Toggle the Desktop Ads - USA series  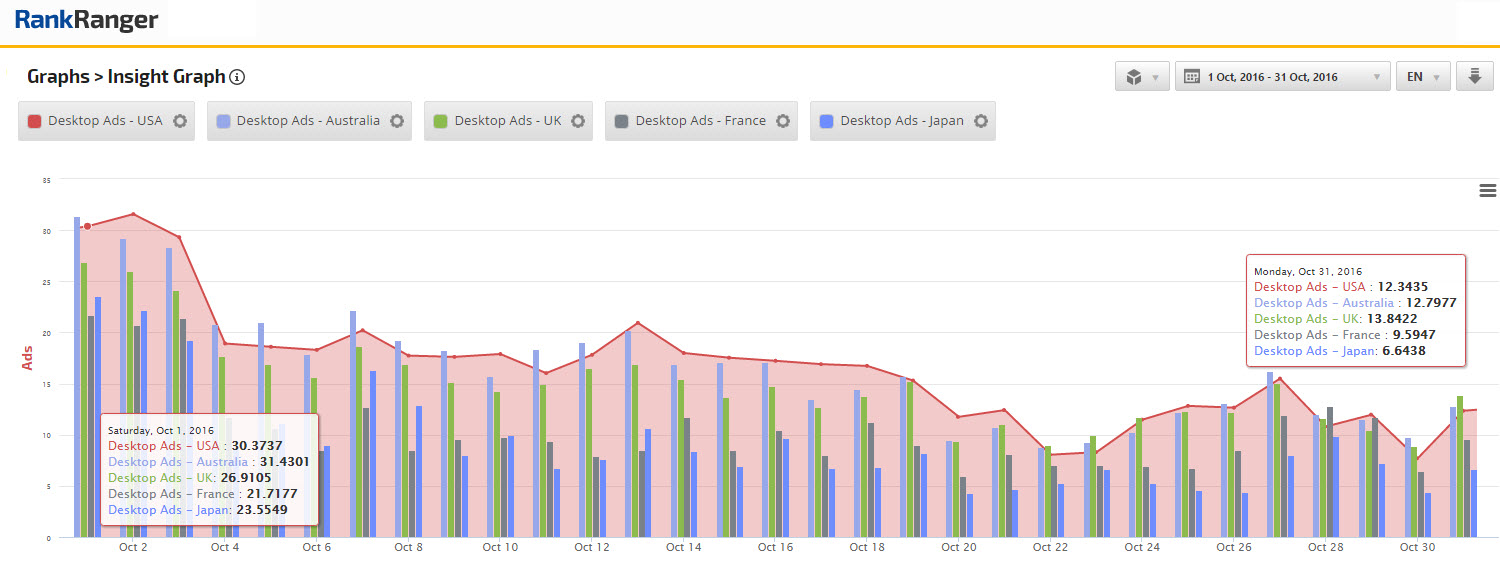[105, 121]
